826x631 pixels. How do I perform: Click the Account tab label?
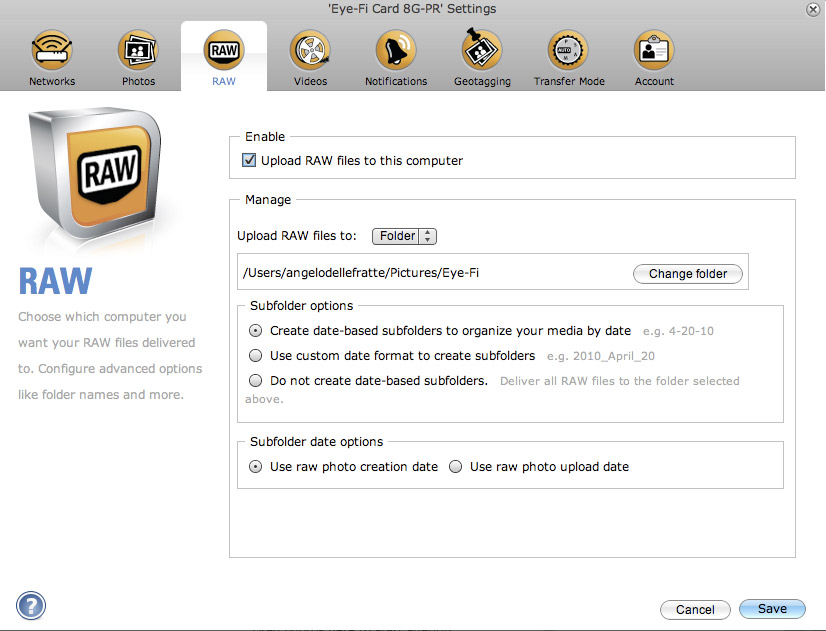(654, 81)
